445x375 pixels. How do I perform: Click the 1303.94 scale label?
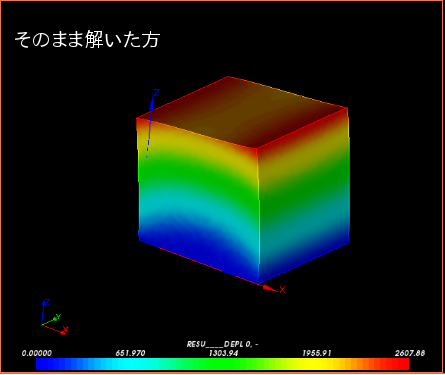pos(223,353)
